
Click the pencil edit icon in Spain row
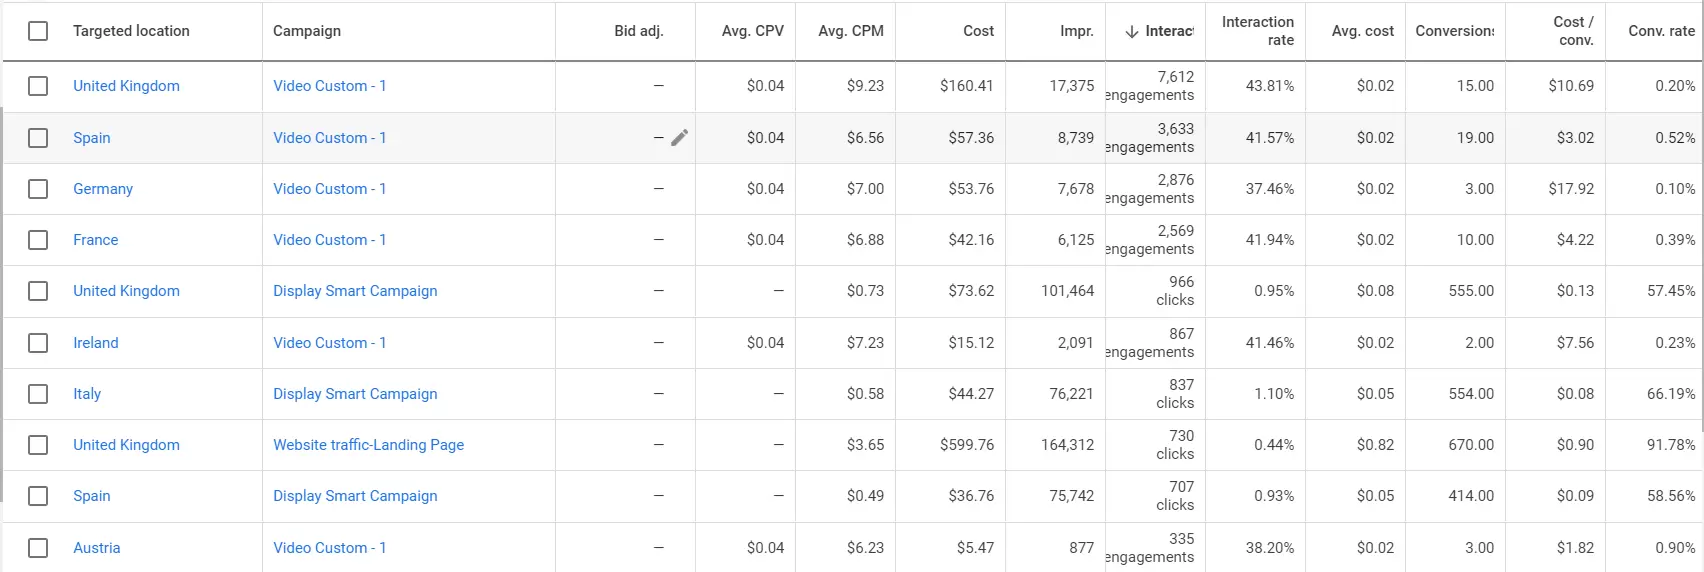pos(679,138)
